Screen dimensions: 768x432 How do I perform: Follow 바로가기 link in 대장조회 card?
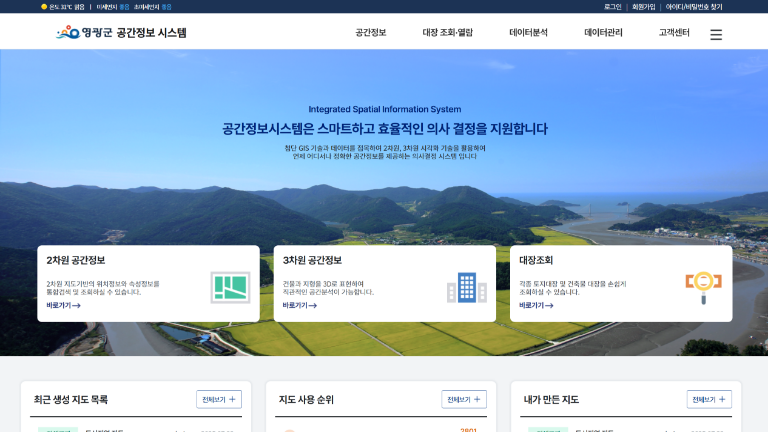pos(535,306)
